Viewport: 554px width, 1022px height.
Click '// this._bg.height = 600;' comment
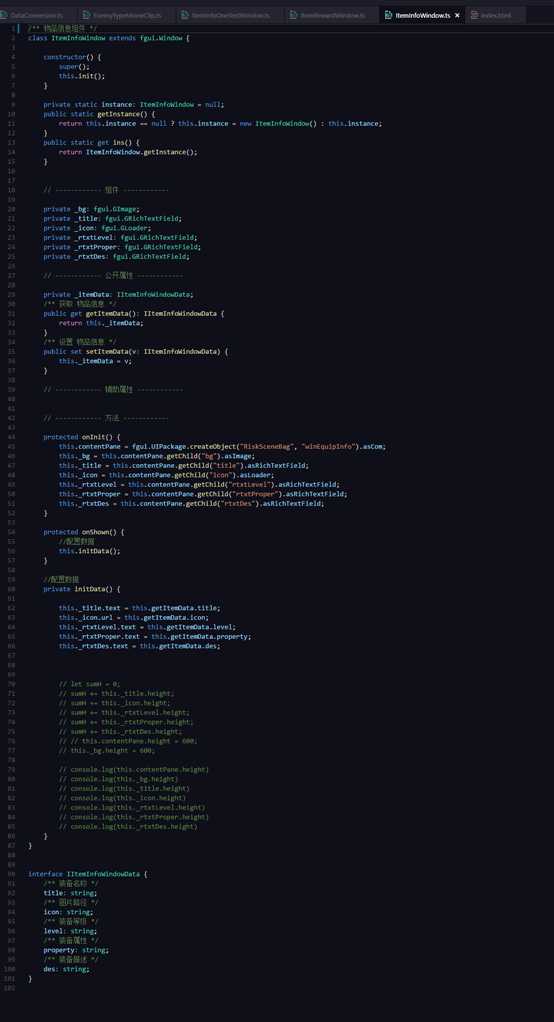coord(107,750)
